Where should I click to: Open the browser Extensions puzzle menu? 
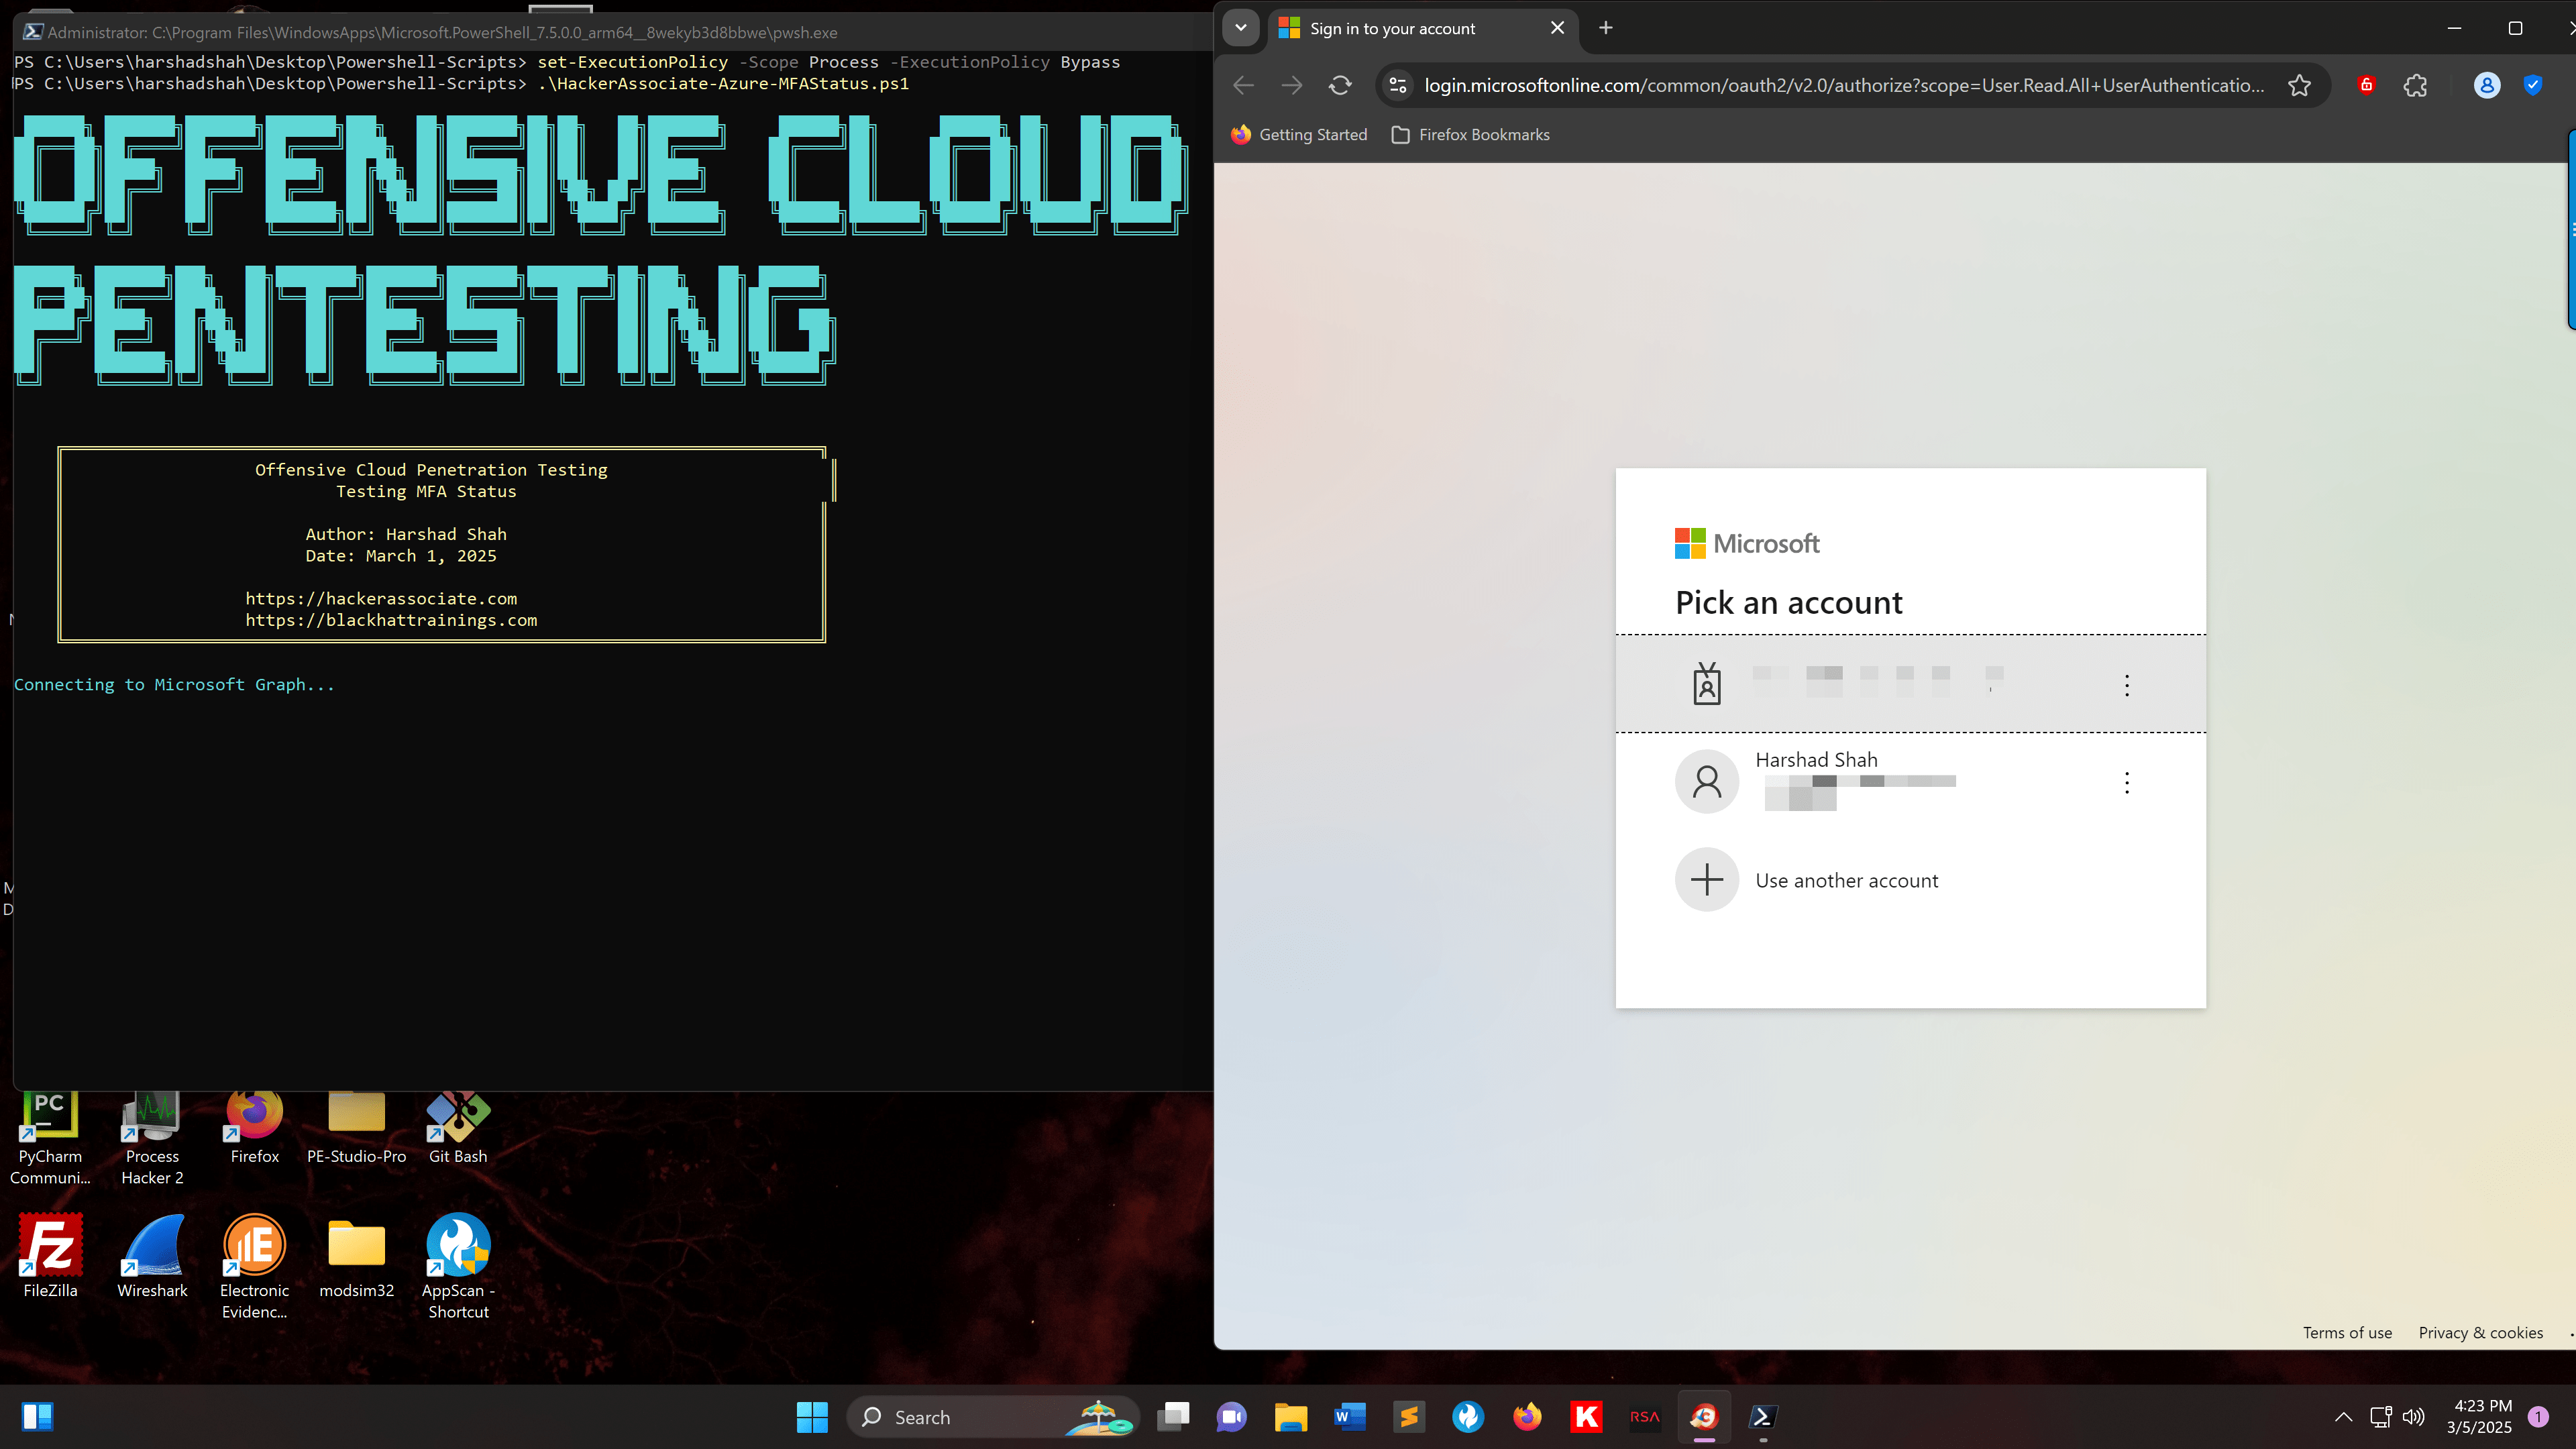point(2415,86)
